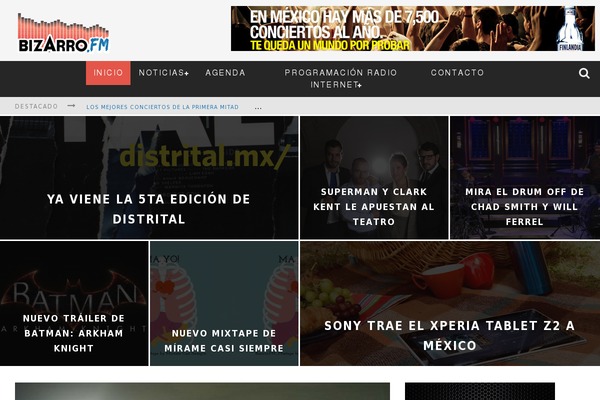This screenshot has width=600, height=400.
Task: Go to the Agenda page
Action: click(x=225, y=73)
